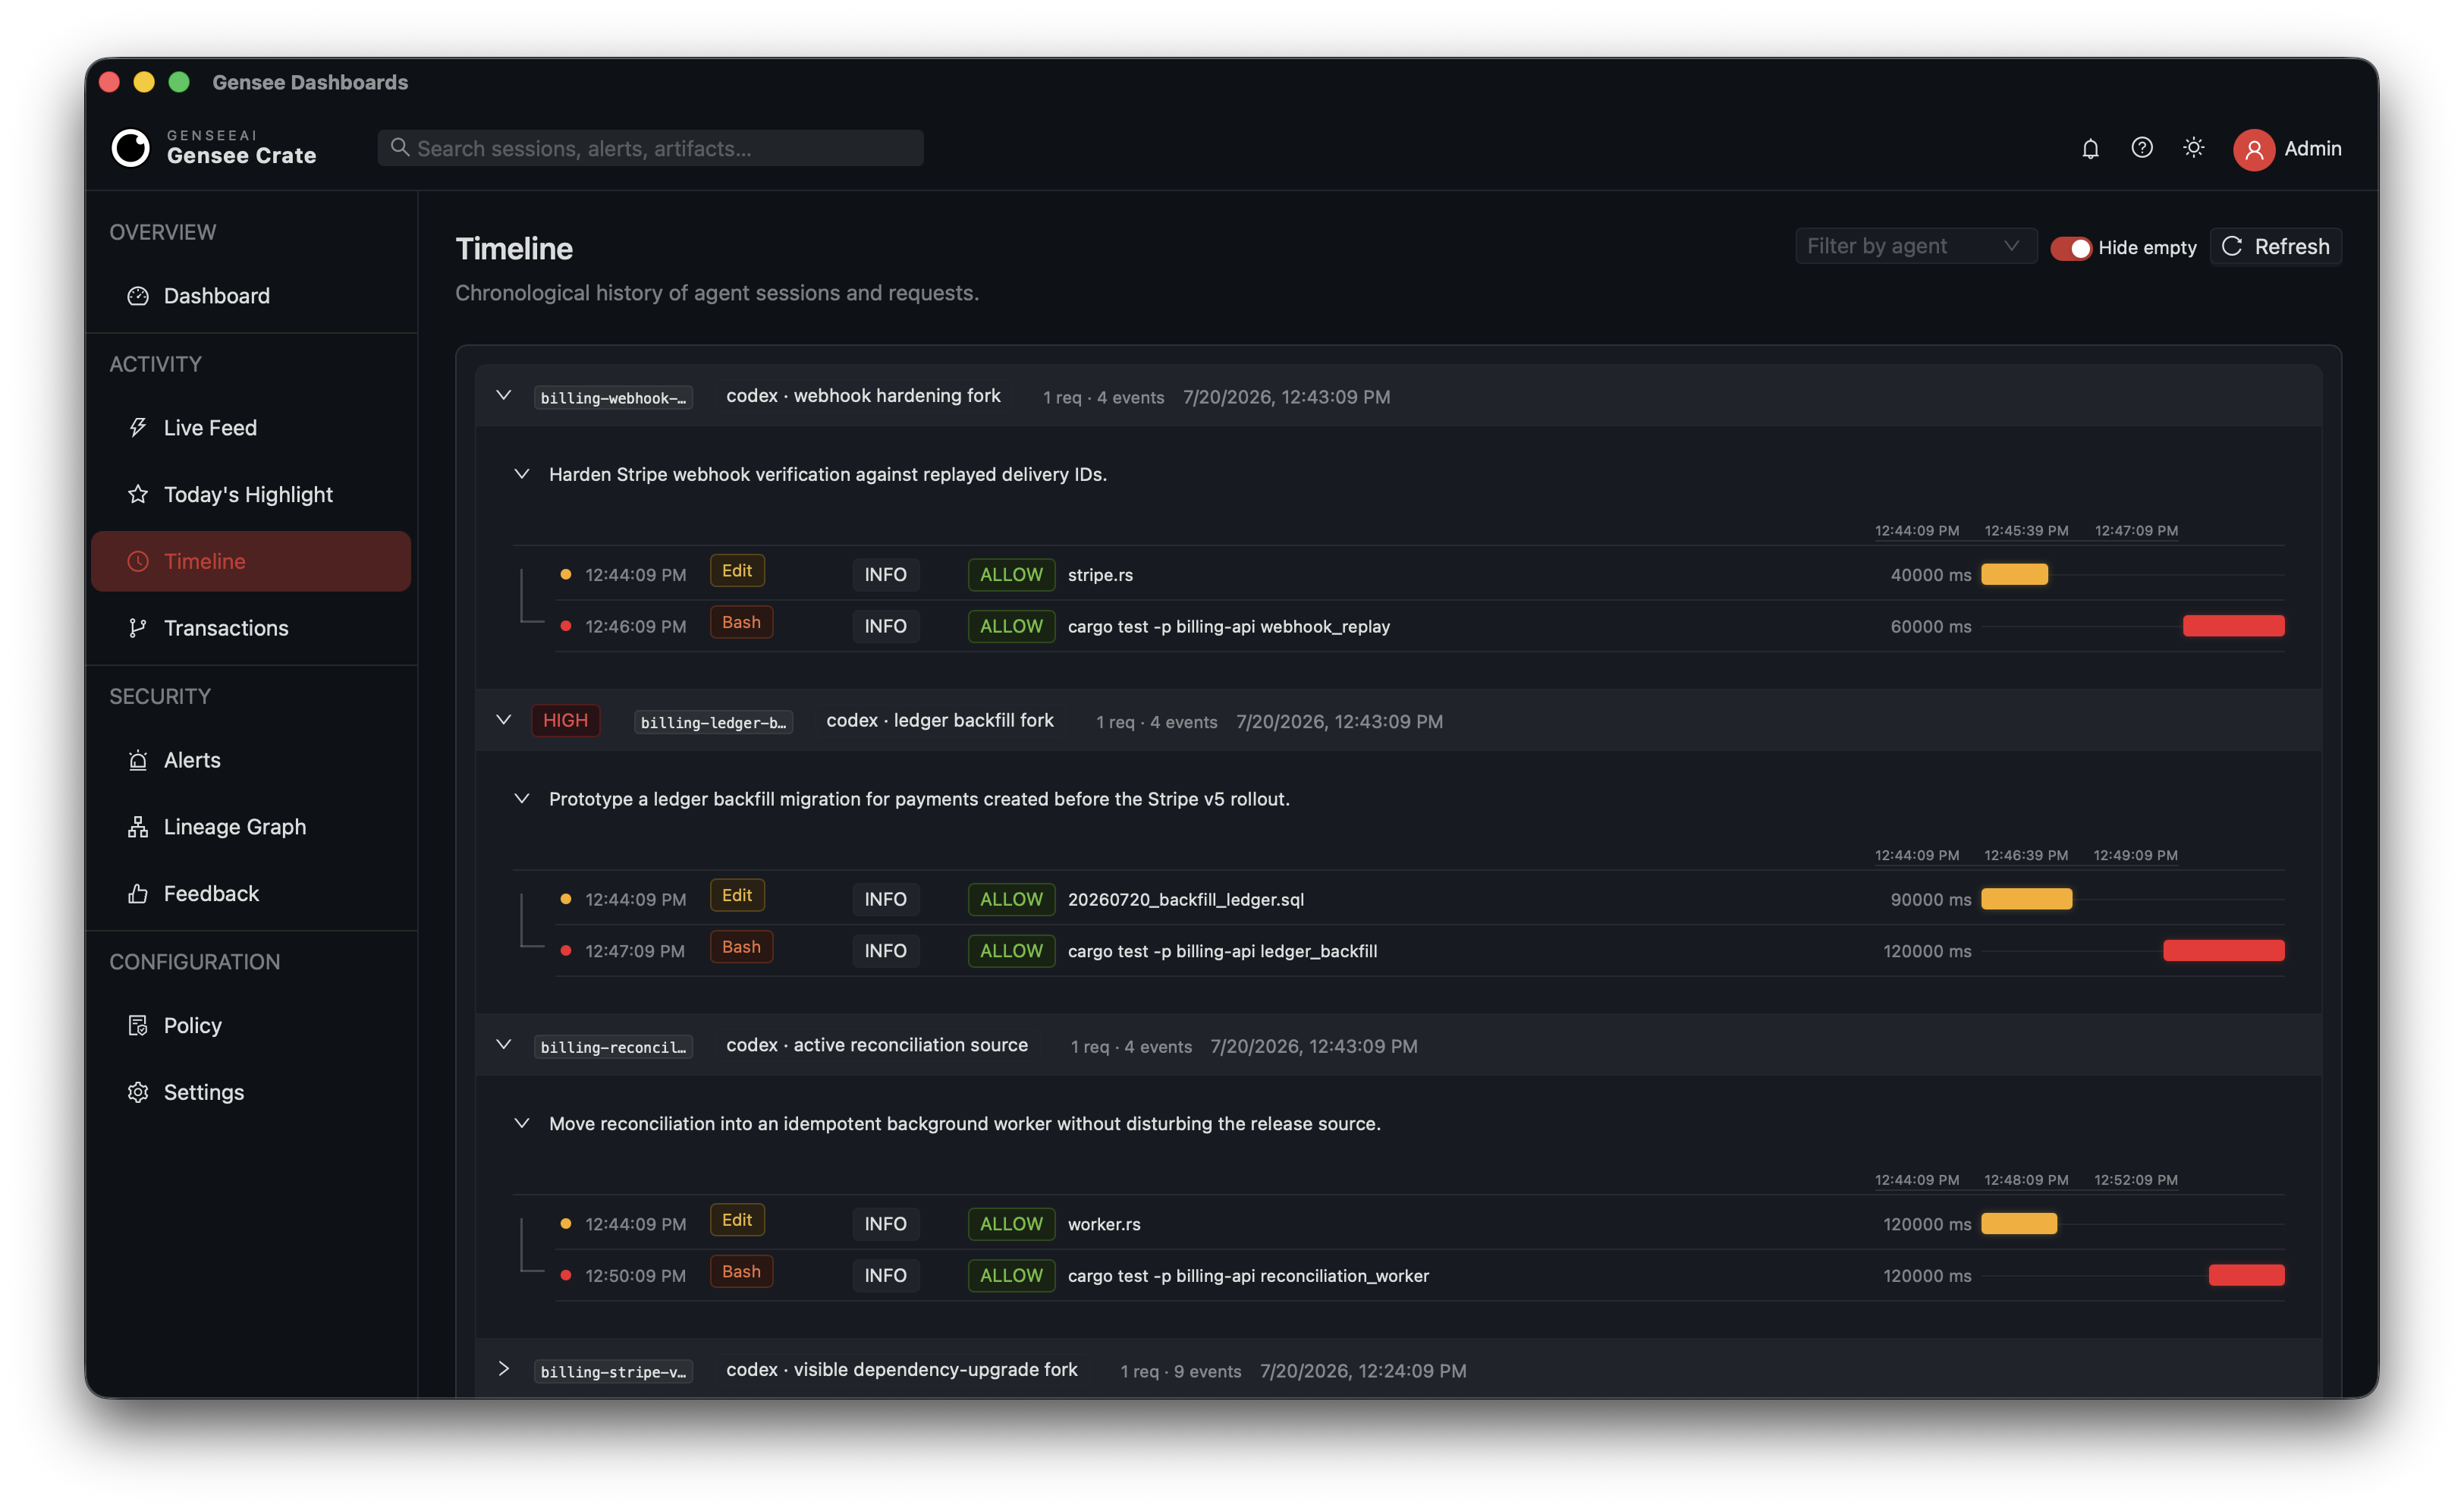Click the Timeline clock icon

138,561
